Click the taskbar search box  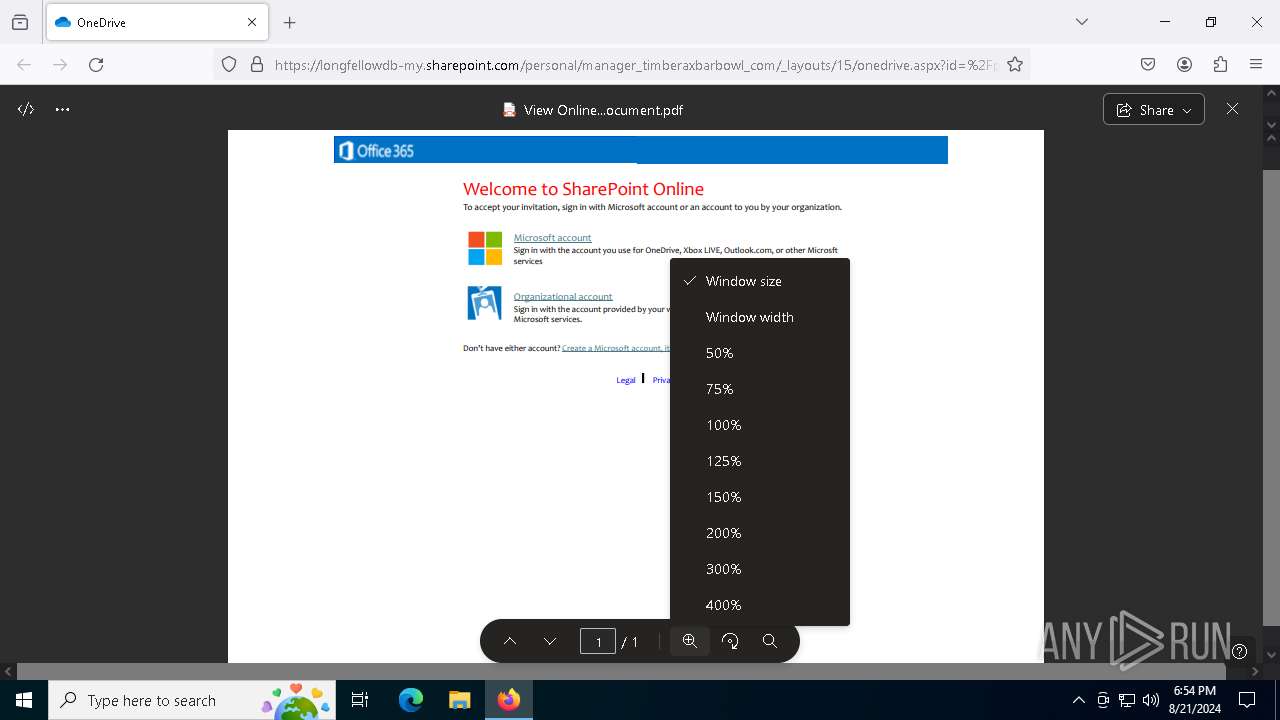[x=194, y=700]
